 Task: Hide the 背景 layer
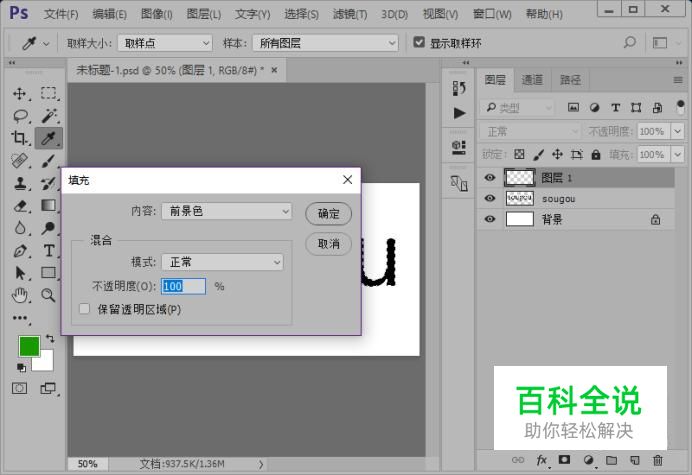click(x=489, y=219)
